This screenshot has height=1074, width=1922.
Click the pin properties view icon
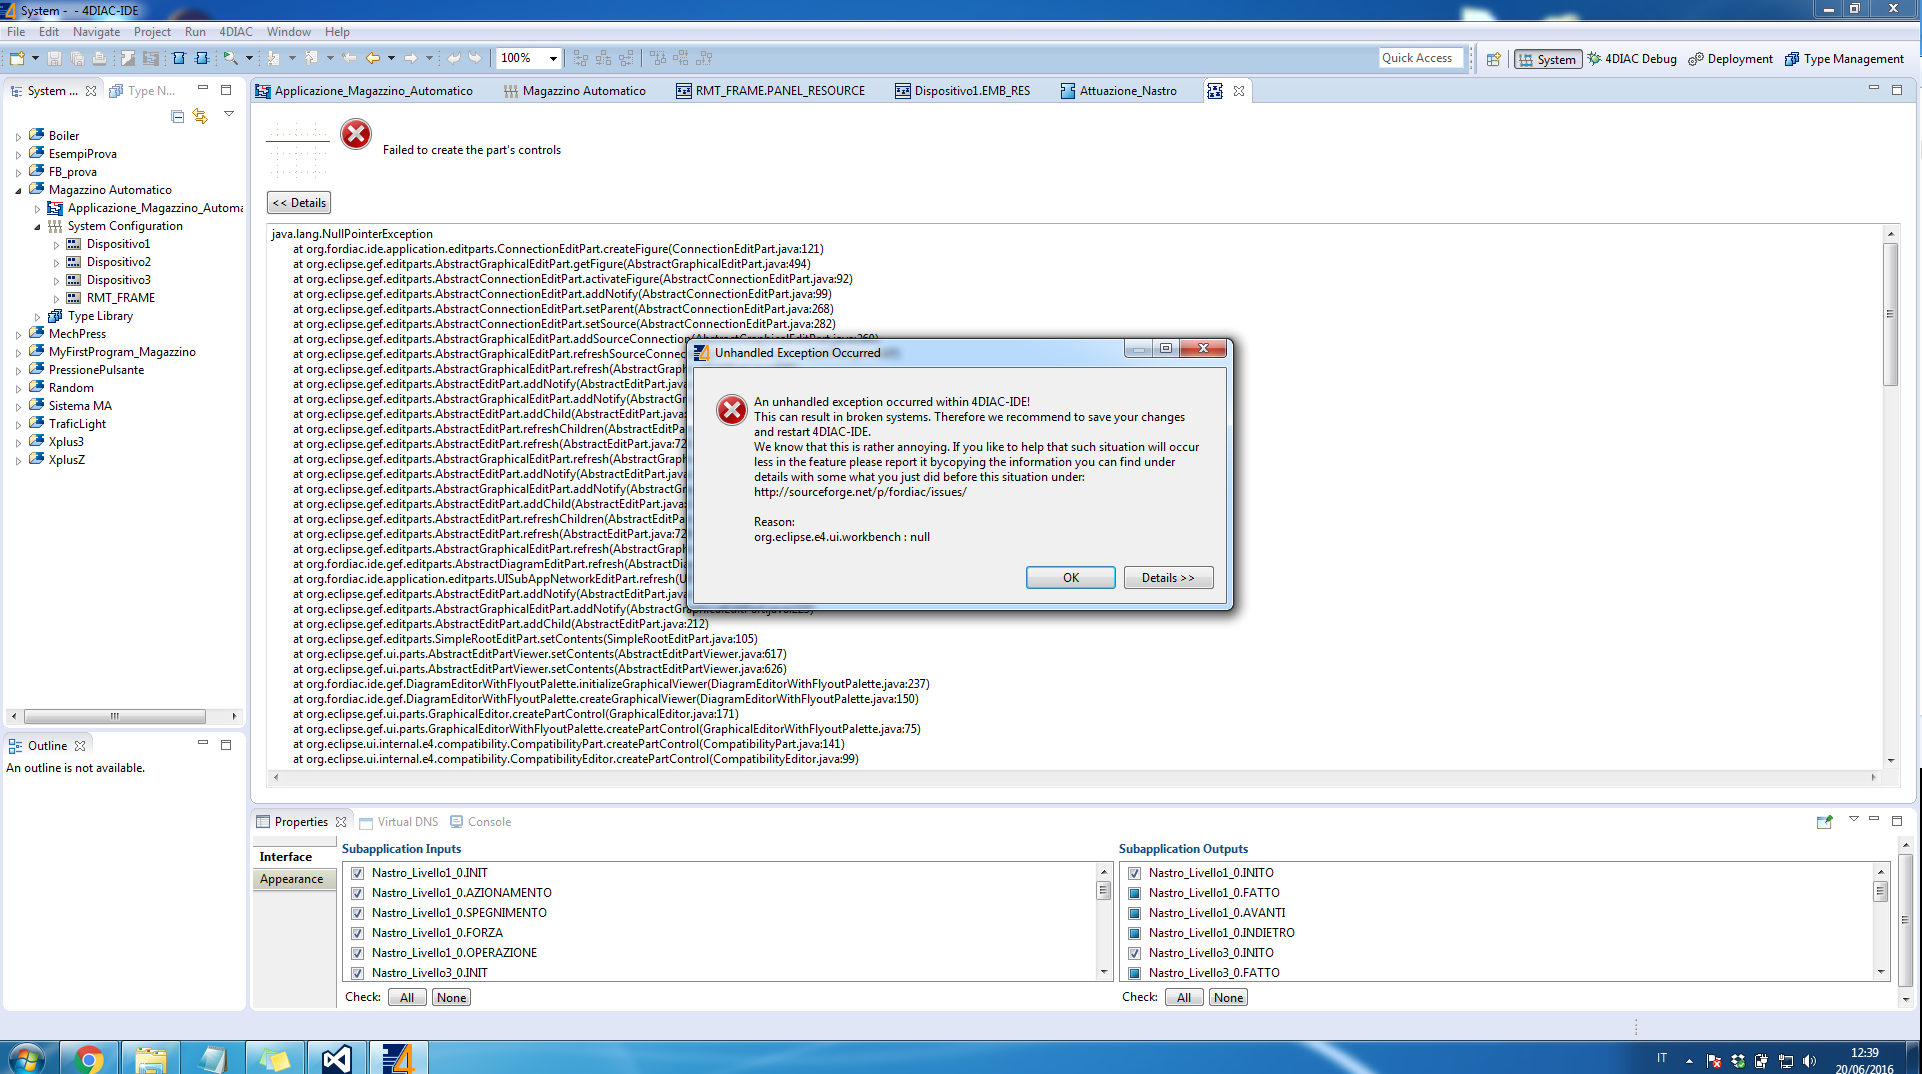tap(1824, 821)
